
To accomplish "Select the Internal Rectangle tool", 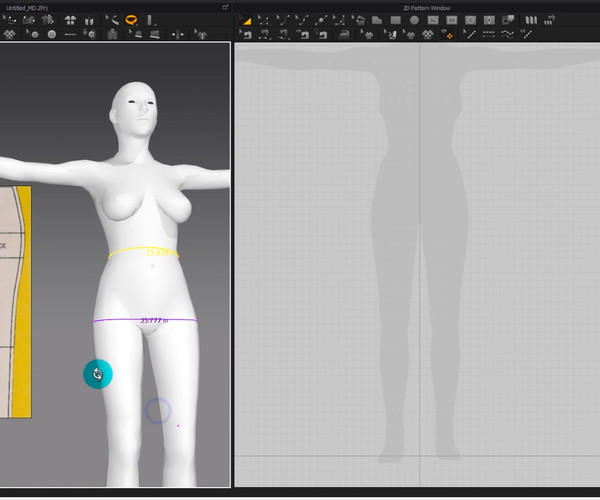I will (452, 20).
